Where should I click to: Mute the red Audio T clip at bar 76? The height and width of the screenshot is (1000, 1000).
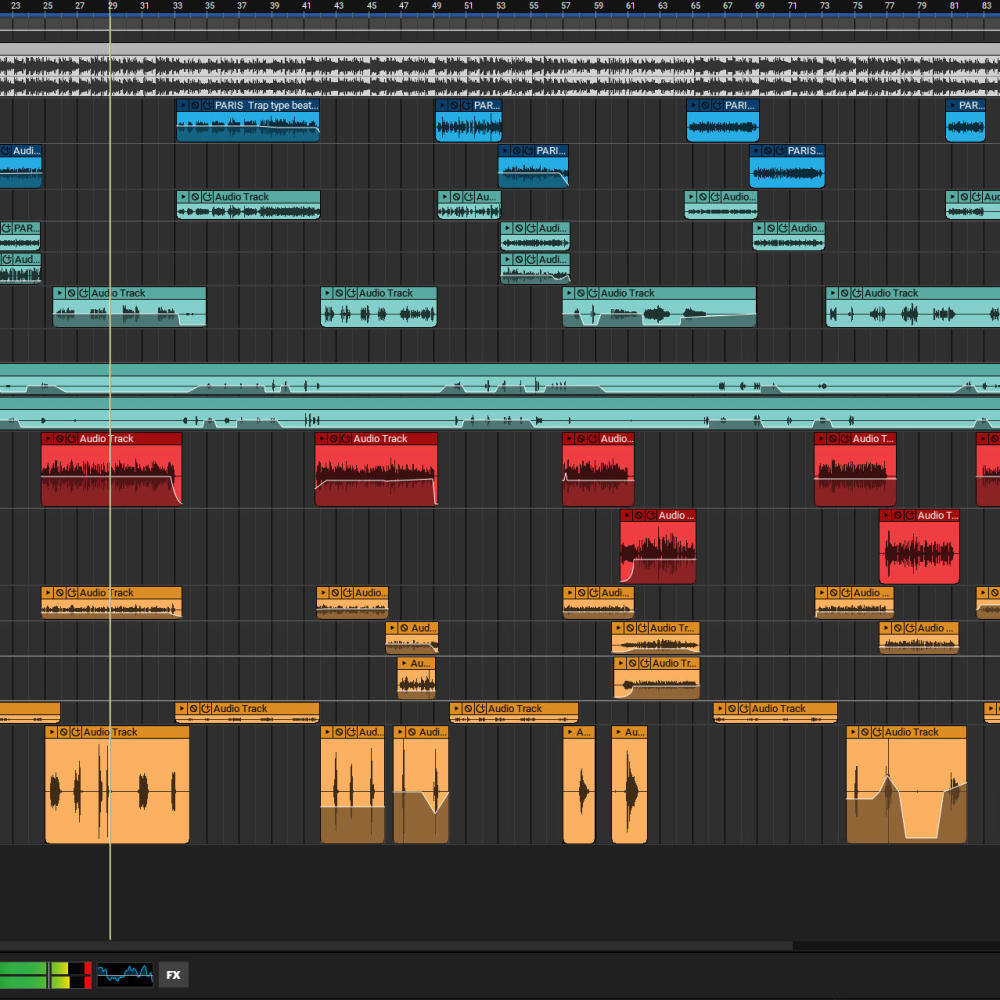coord(898,515)
